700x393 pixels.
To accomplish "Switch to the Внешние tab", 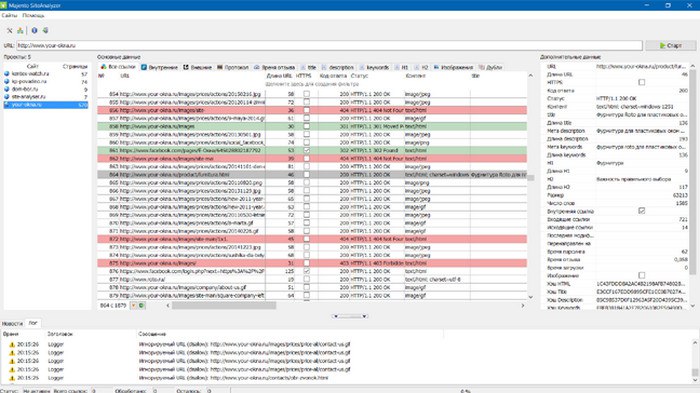I will (198, 67).
